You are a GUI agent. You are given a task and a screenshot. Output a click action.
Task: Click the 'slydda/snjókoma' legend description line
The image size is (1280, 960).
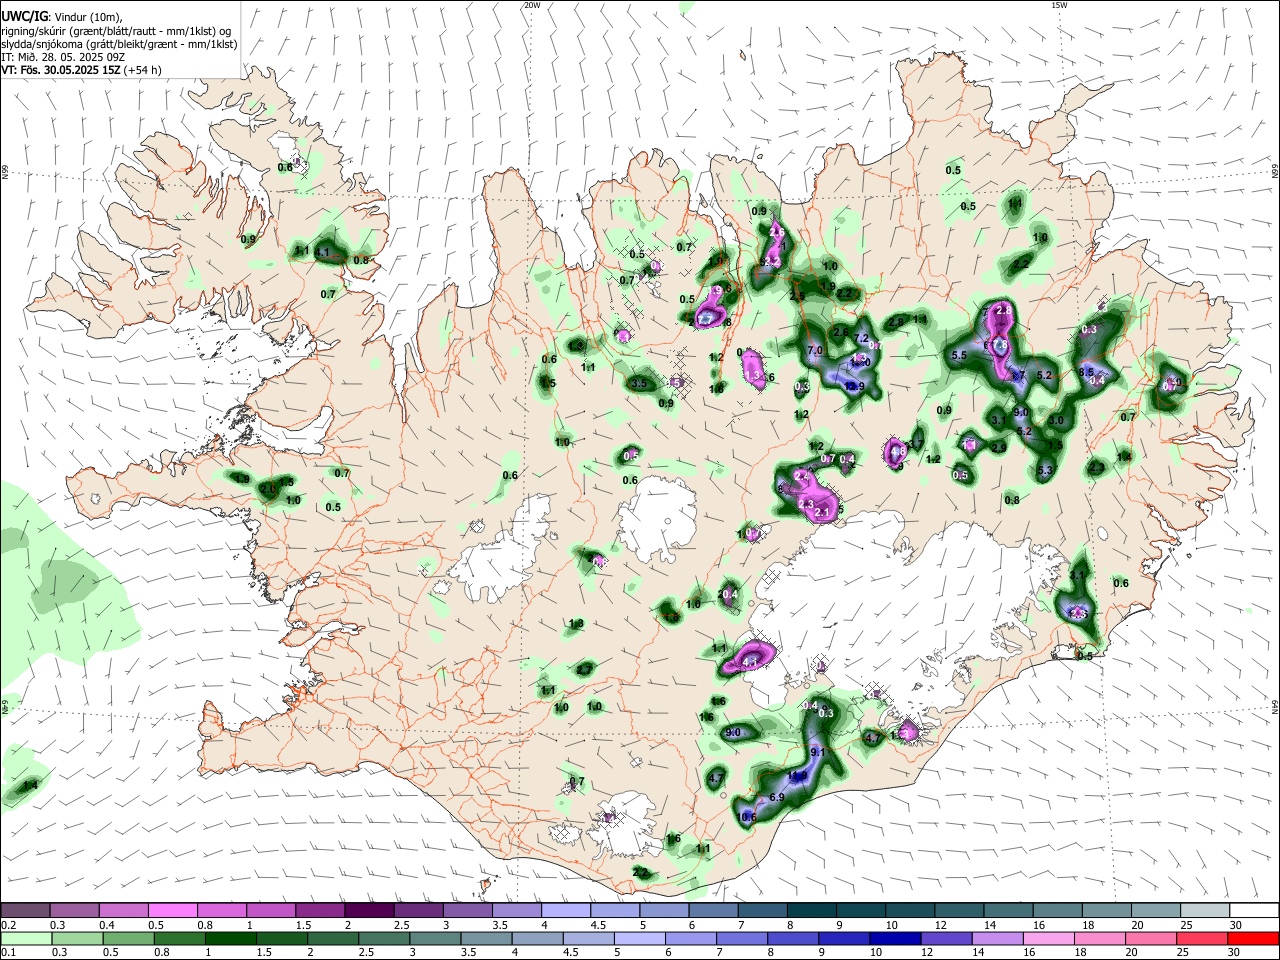point(119,44)
